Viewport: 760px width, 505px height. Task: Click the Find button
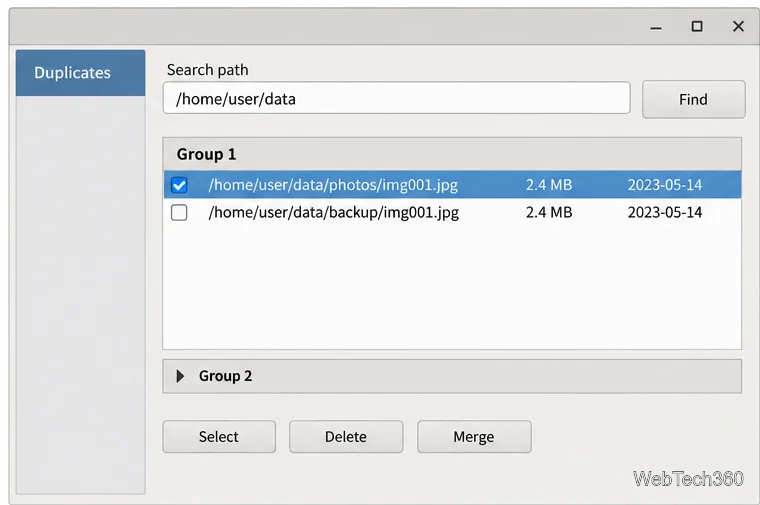[694, 99]
